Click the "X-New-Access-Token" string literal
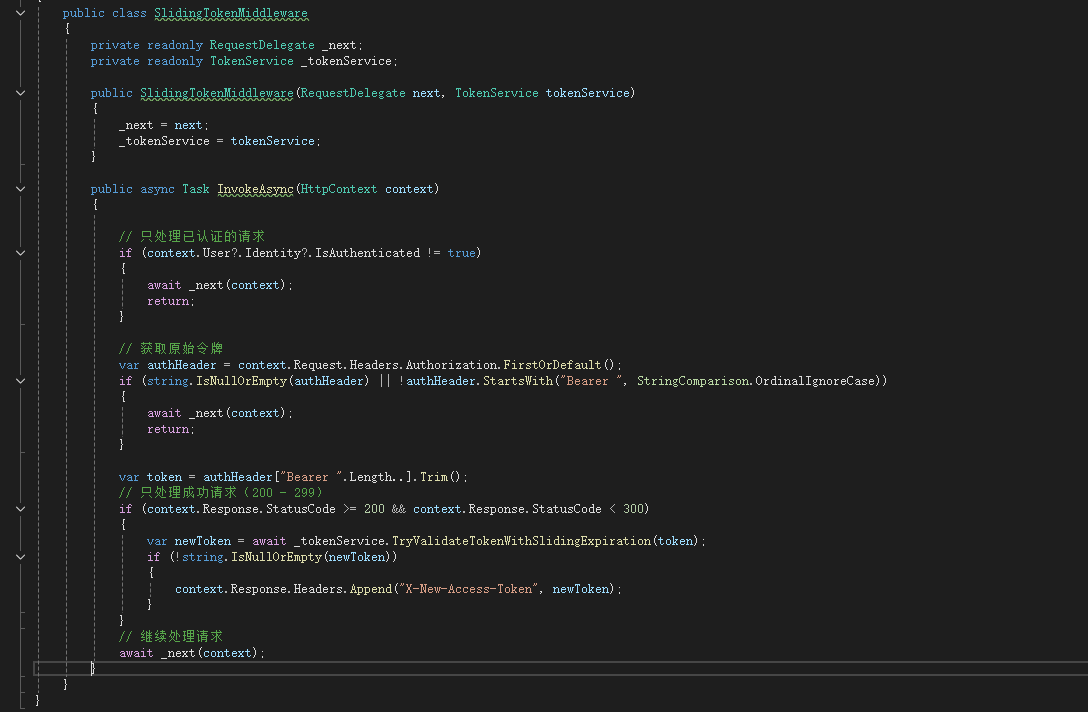The image size is (1088, 712). click(x=468, y=588)
